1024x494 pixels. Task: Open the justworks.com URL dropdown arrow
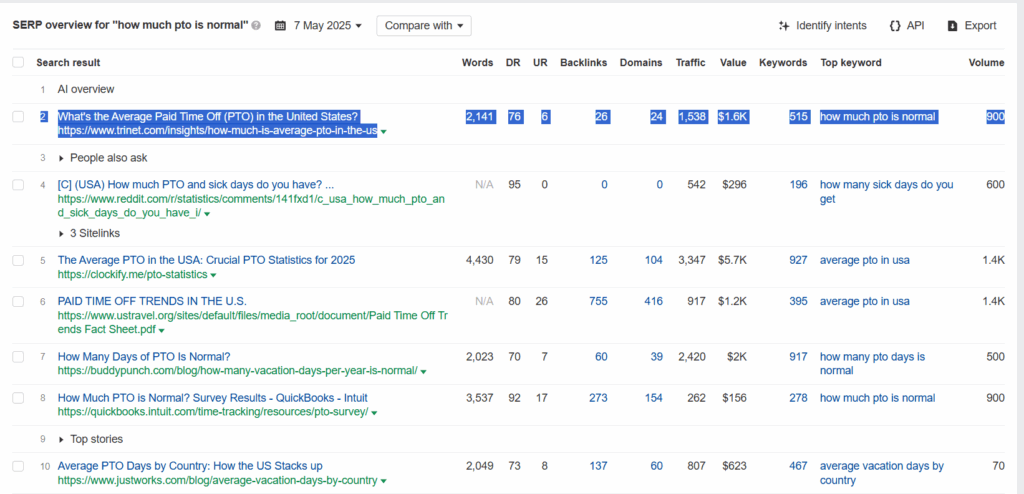point(383,481)
